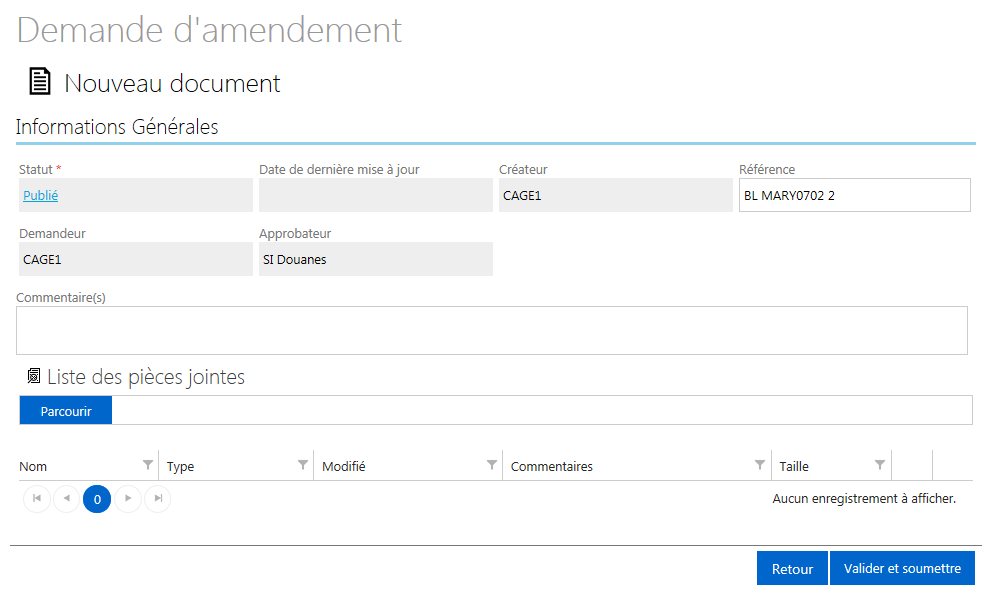The image size is (986, 594).
Task: Go to the last page of attachments
Action: (158, 498)
